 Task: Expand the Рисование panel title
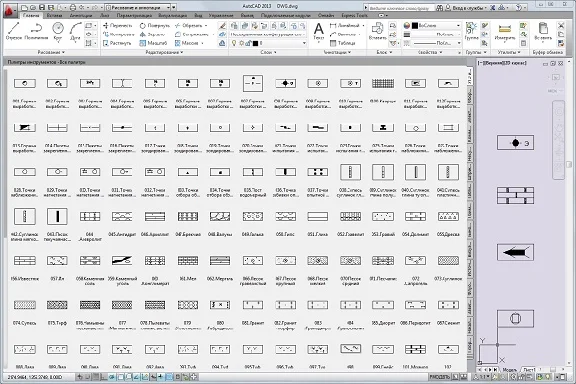51,52
